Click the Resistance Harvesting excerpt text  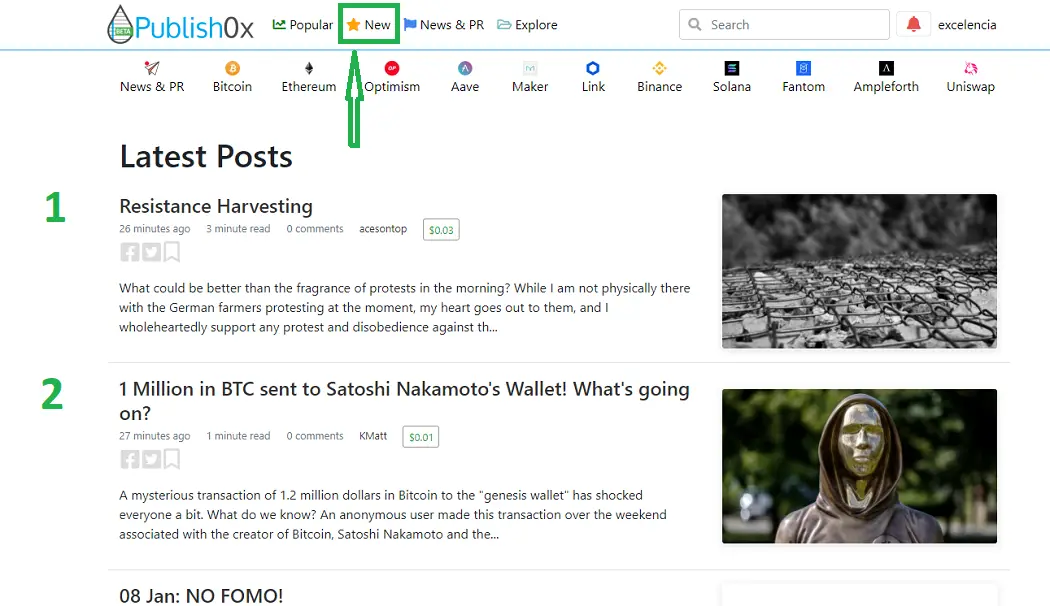[x=404, y=307]
